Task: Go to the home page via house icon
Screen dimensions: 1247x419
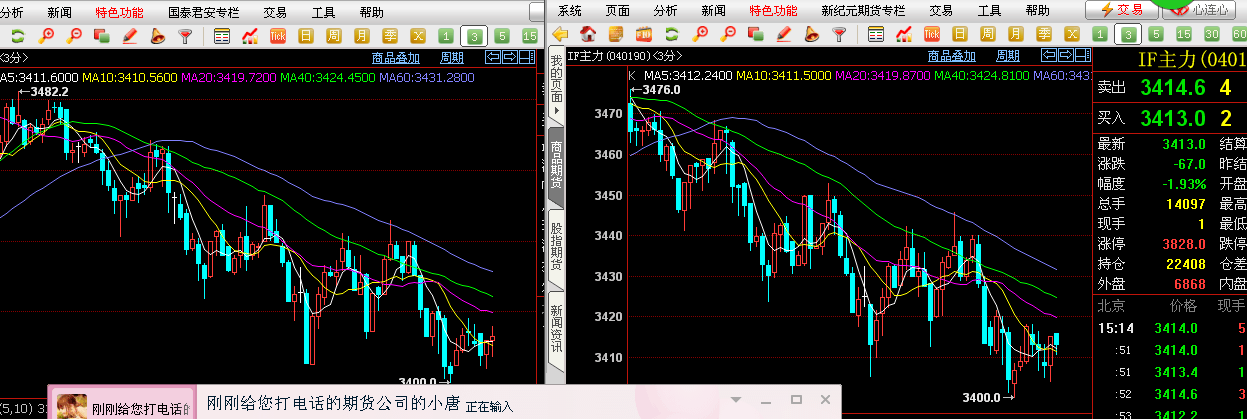Action: point(588,35)
